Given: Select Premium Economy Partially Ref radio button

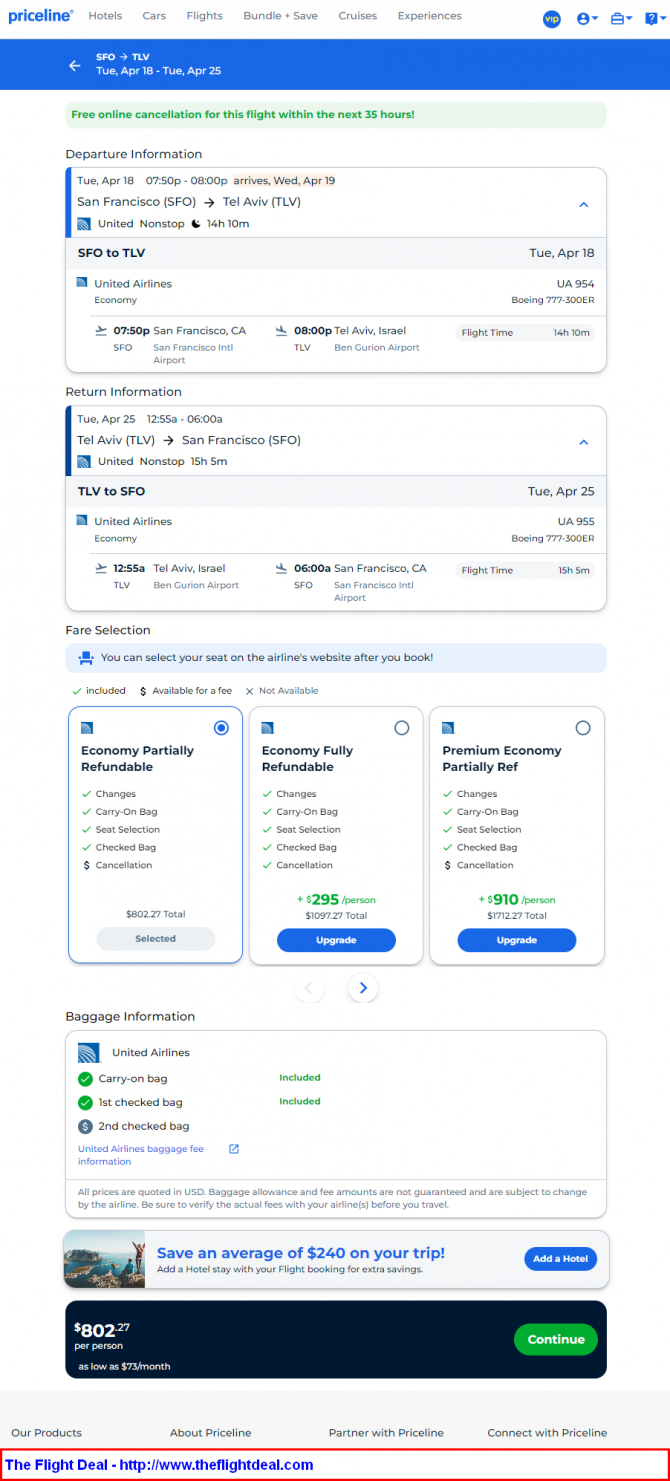Looking at the screenshot, I should click(583, 728).
